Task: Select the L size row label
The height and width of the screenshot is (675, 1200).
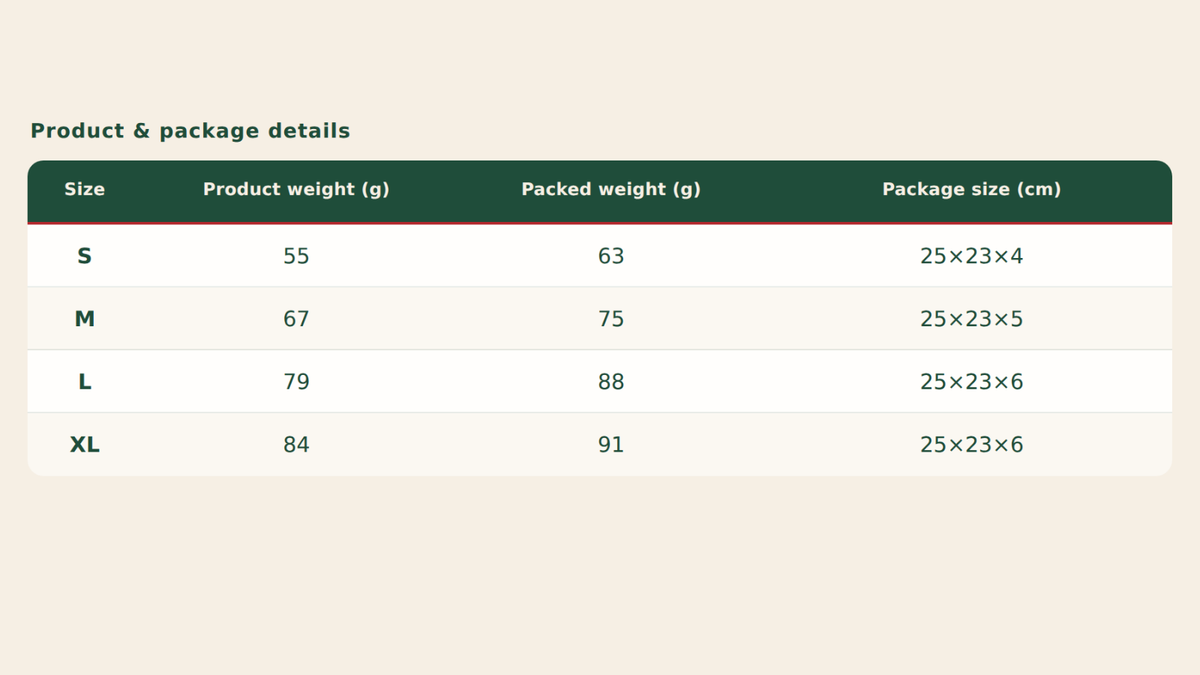Action: pyautogui.click(x=84, y=382)
